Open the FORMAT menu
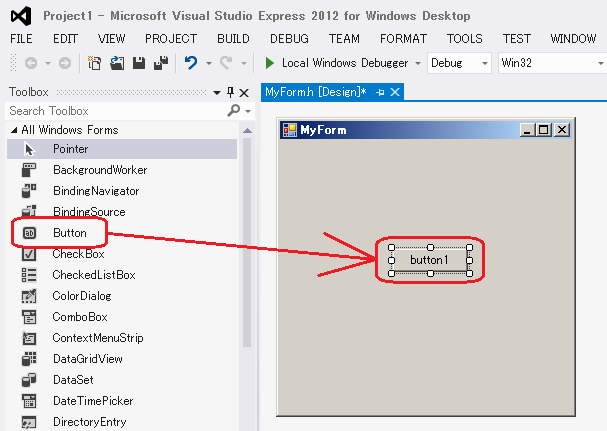 pos(403,38)
